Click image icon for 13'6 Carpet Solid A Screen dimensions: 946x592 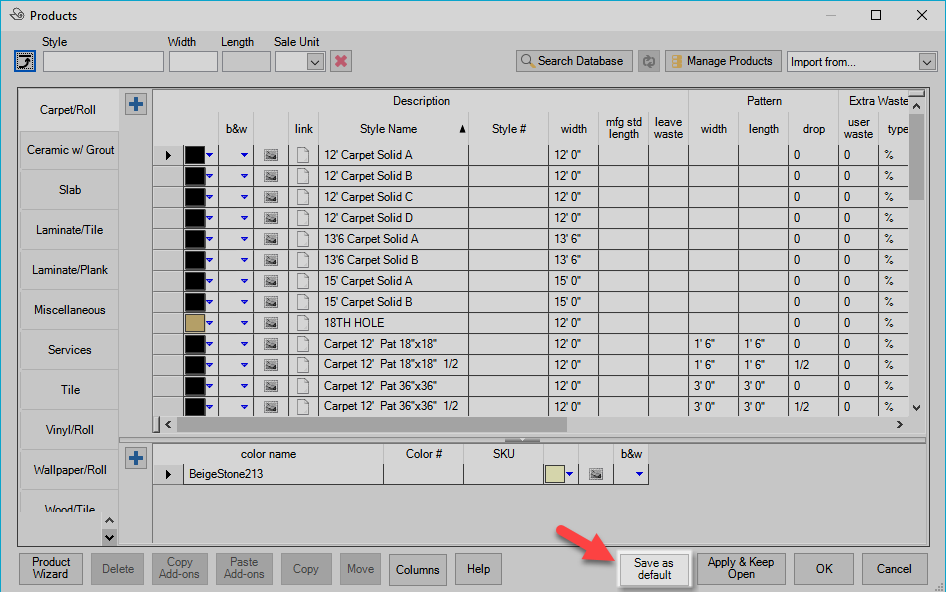tap(271, 239)
